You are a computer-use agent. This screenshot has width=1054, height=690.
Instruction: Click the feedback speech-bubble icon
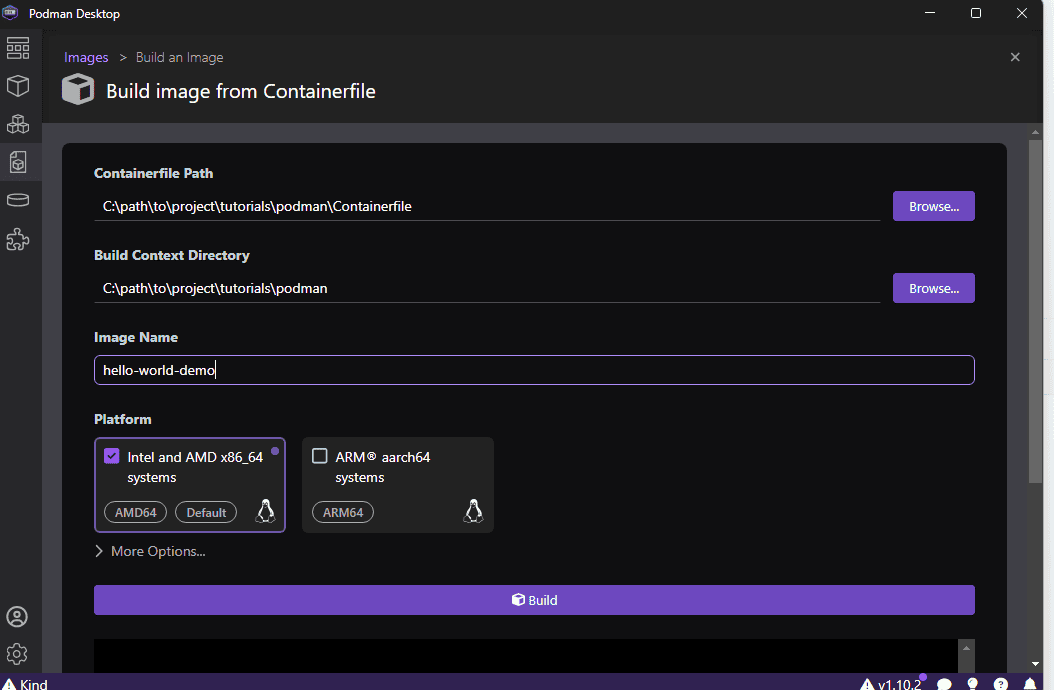(944, 684)
